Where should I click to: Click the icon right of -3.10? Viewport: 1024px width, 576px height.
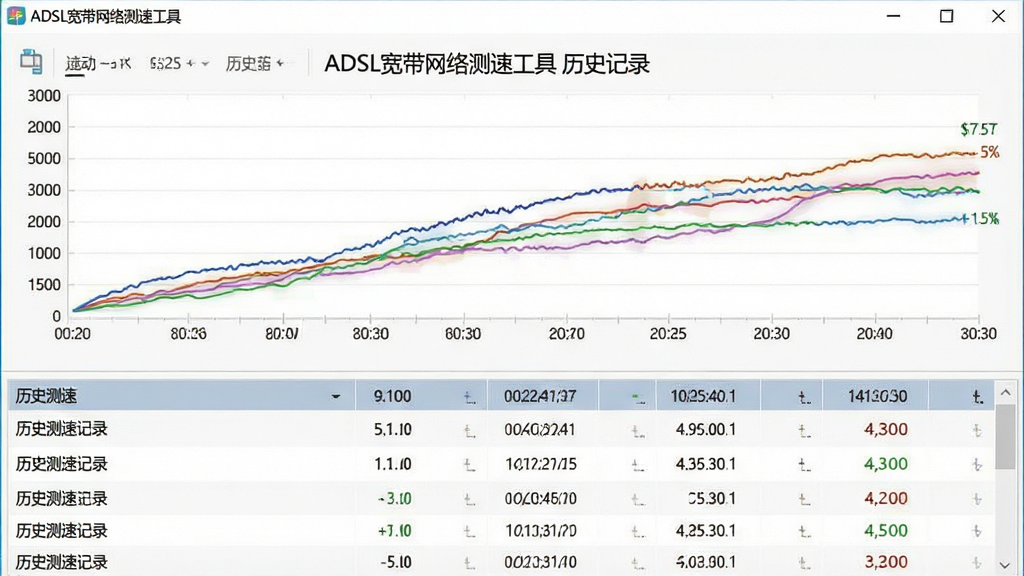tap(470, 500)
